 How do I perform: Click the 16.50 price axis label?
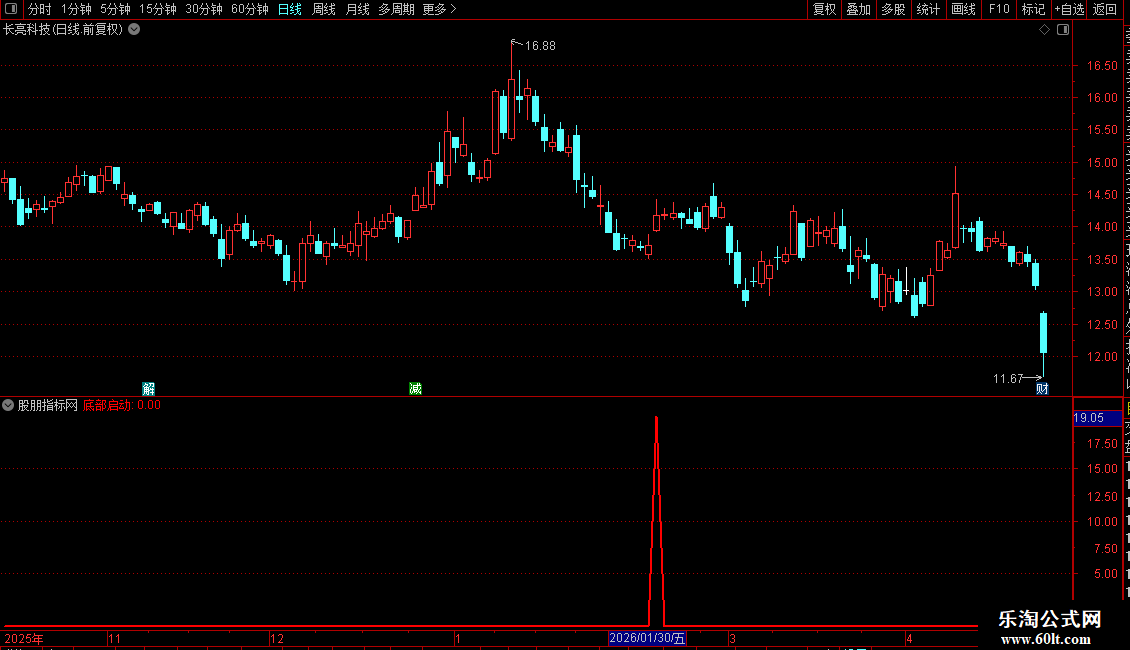coord(1102,66)
